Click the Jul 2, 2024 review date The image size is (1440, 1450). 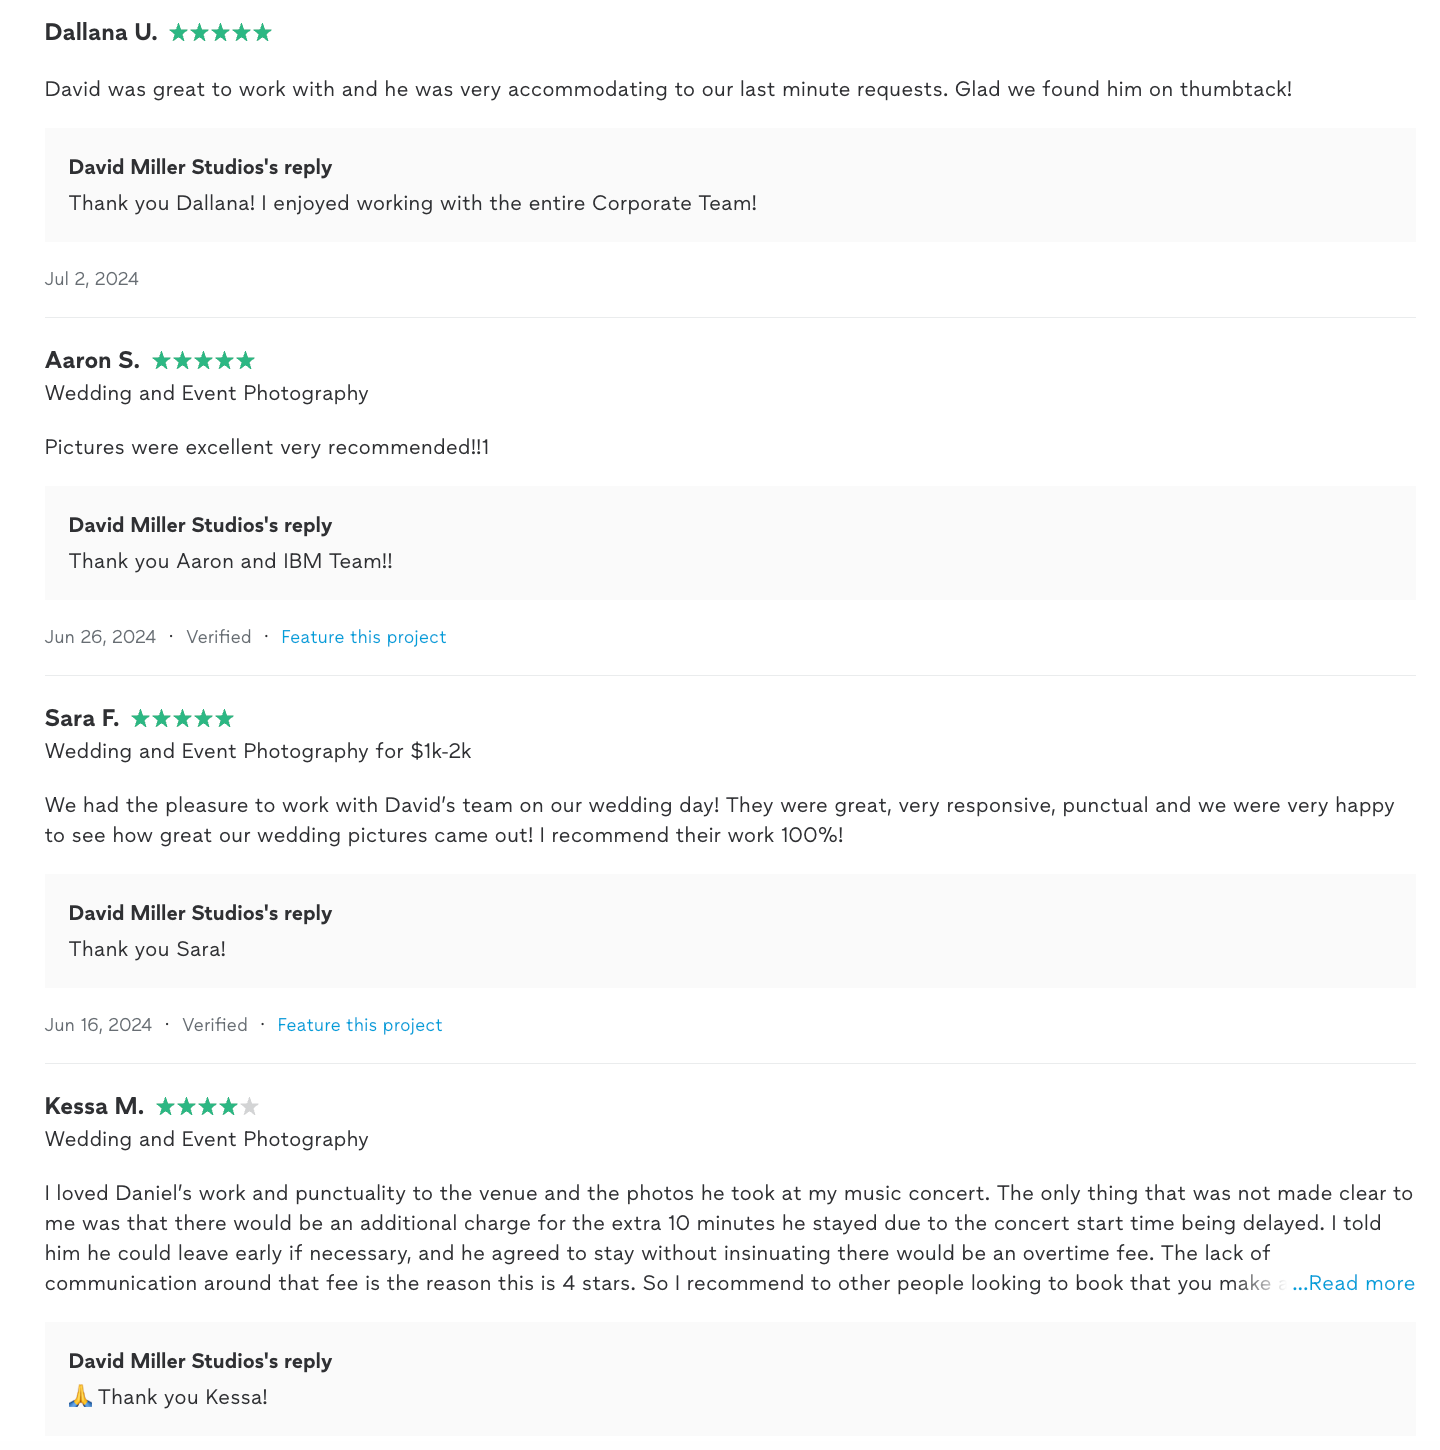(x=92, y=279)
